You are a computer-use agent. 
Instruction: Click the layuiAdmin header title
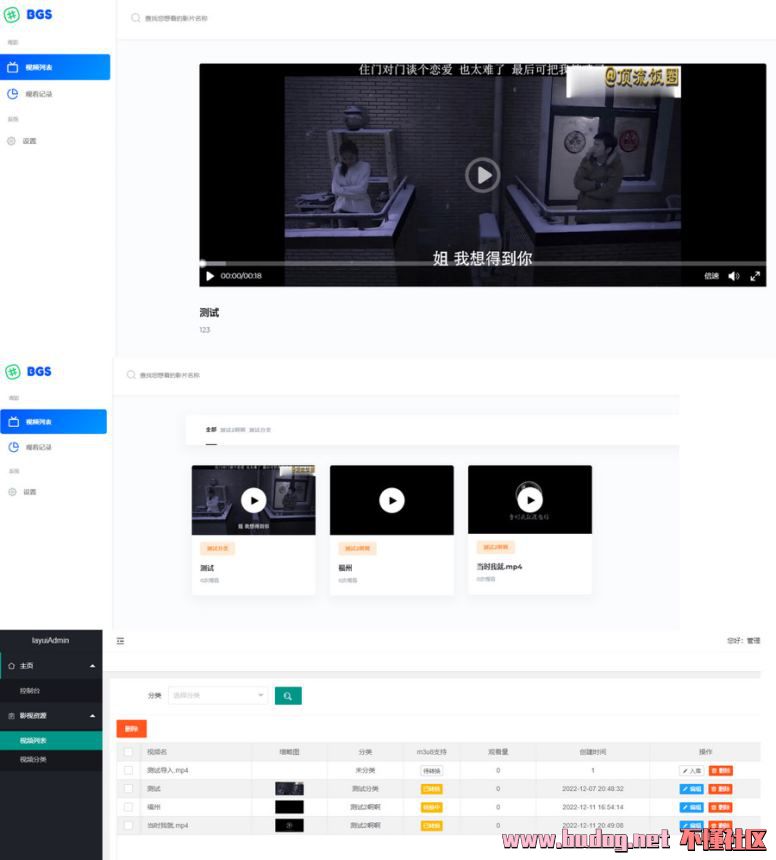50,640
